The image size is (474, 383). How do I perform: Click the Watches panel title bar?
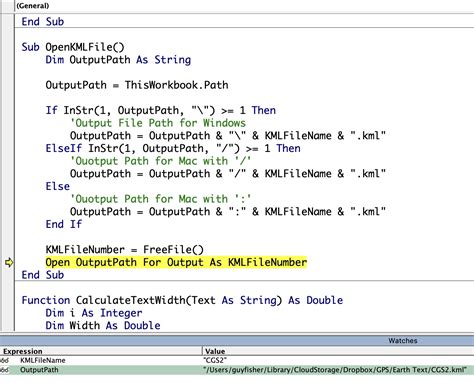pyautogui.click(x=237, y=340)
